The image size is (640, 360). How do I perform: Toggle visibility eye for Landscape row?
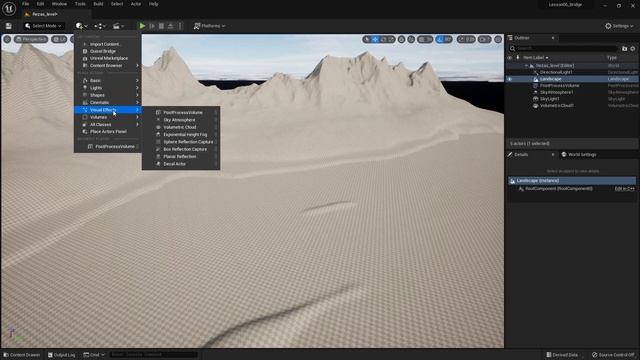click(x=509, y=79)
